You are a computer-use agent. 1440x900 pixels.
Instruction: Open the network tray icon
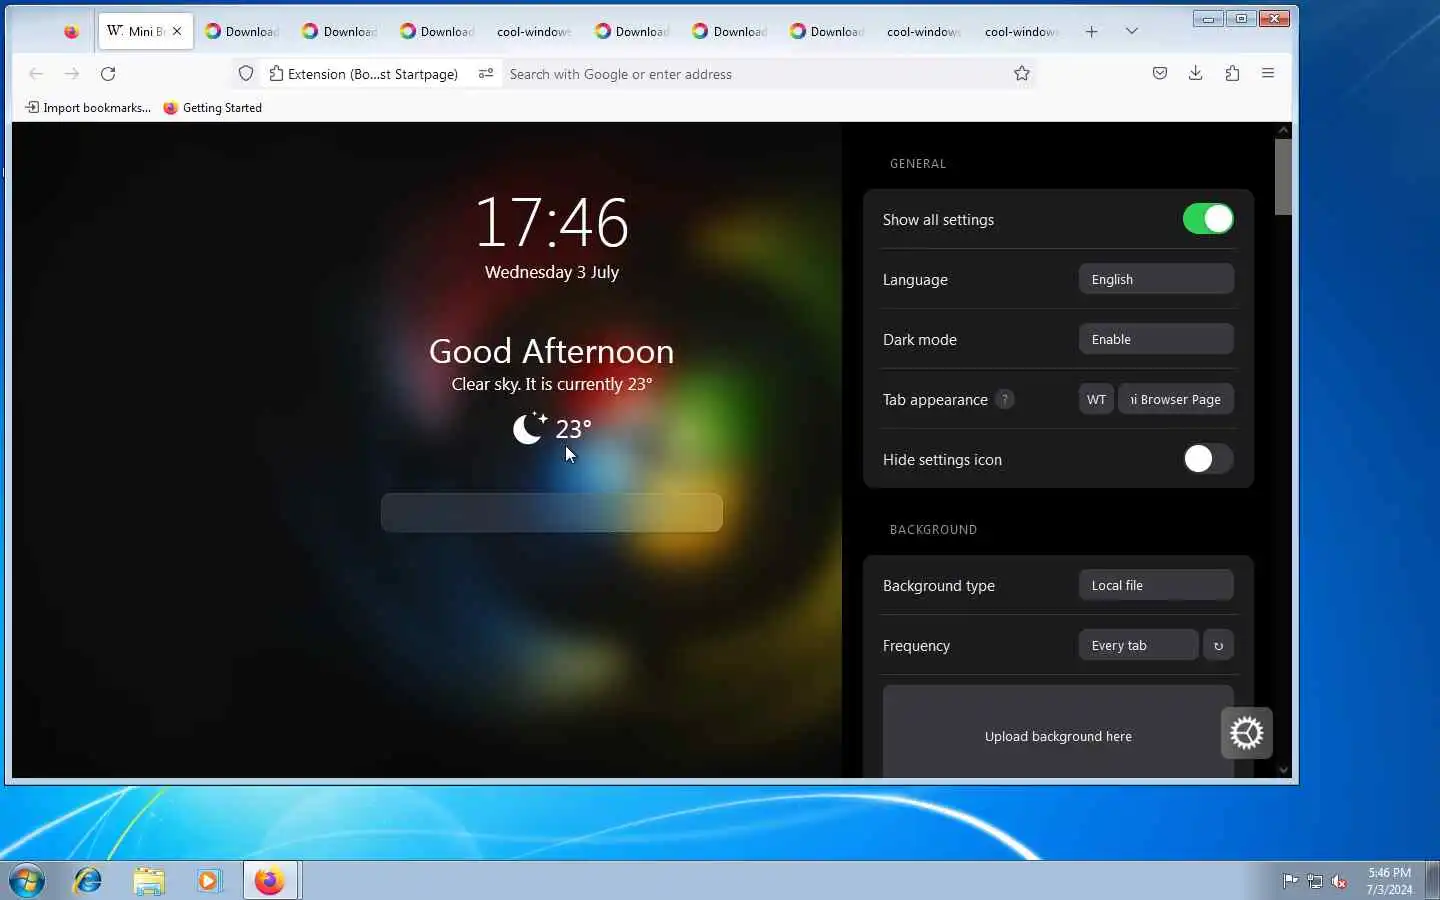(1315, 881)
